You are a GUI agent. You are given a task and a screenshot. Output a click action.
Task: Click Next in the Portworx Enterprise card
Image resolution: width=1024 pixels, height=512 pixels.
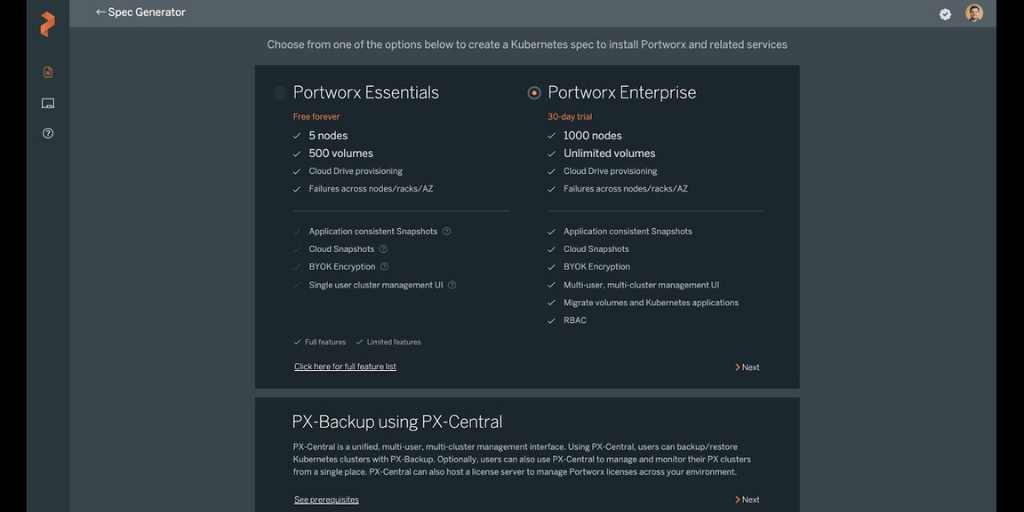(747, 367)
